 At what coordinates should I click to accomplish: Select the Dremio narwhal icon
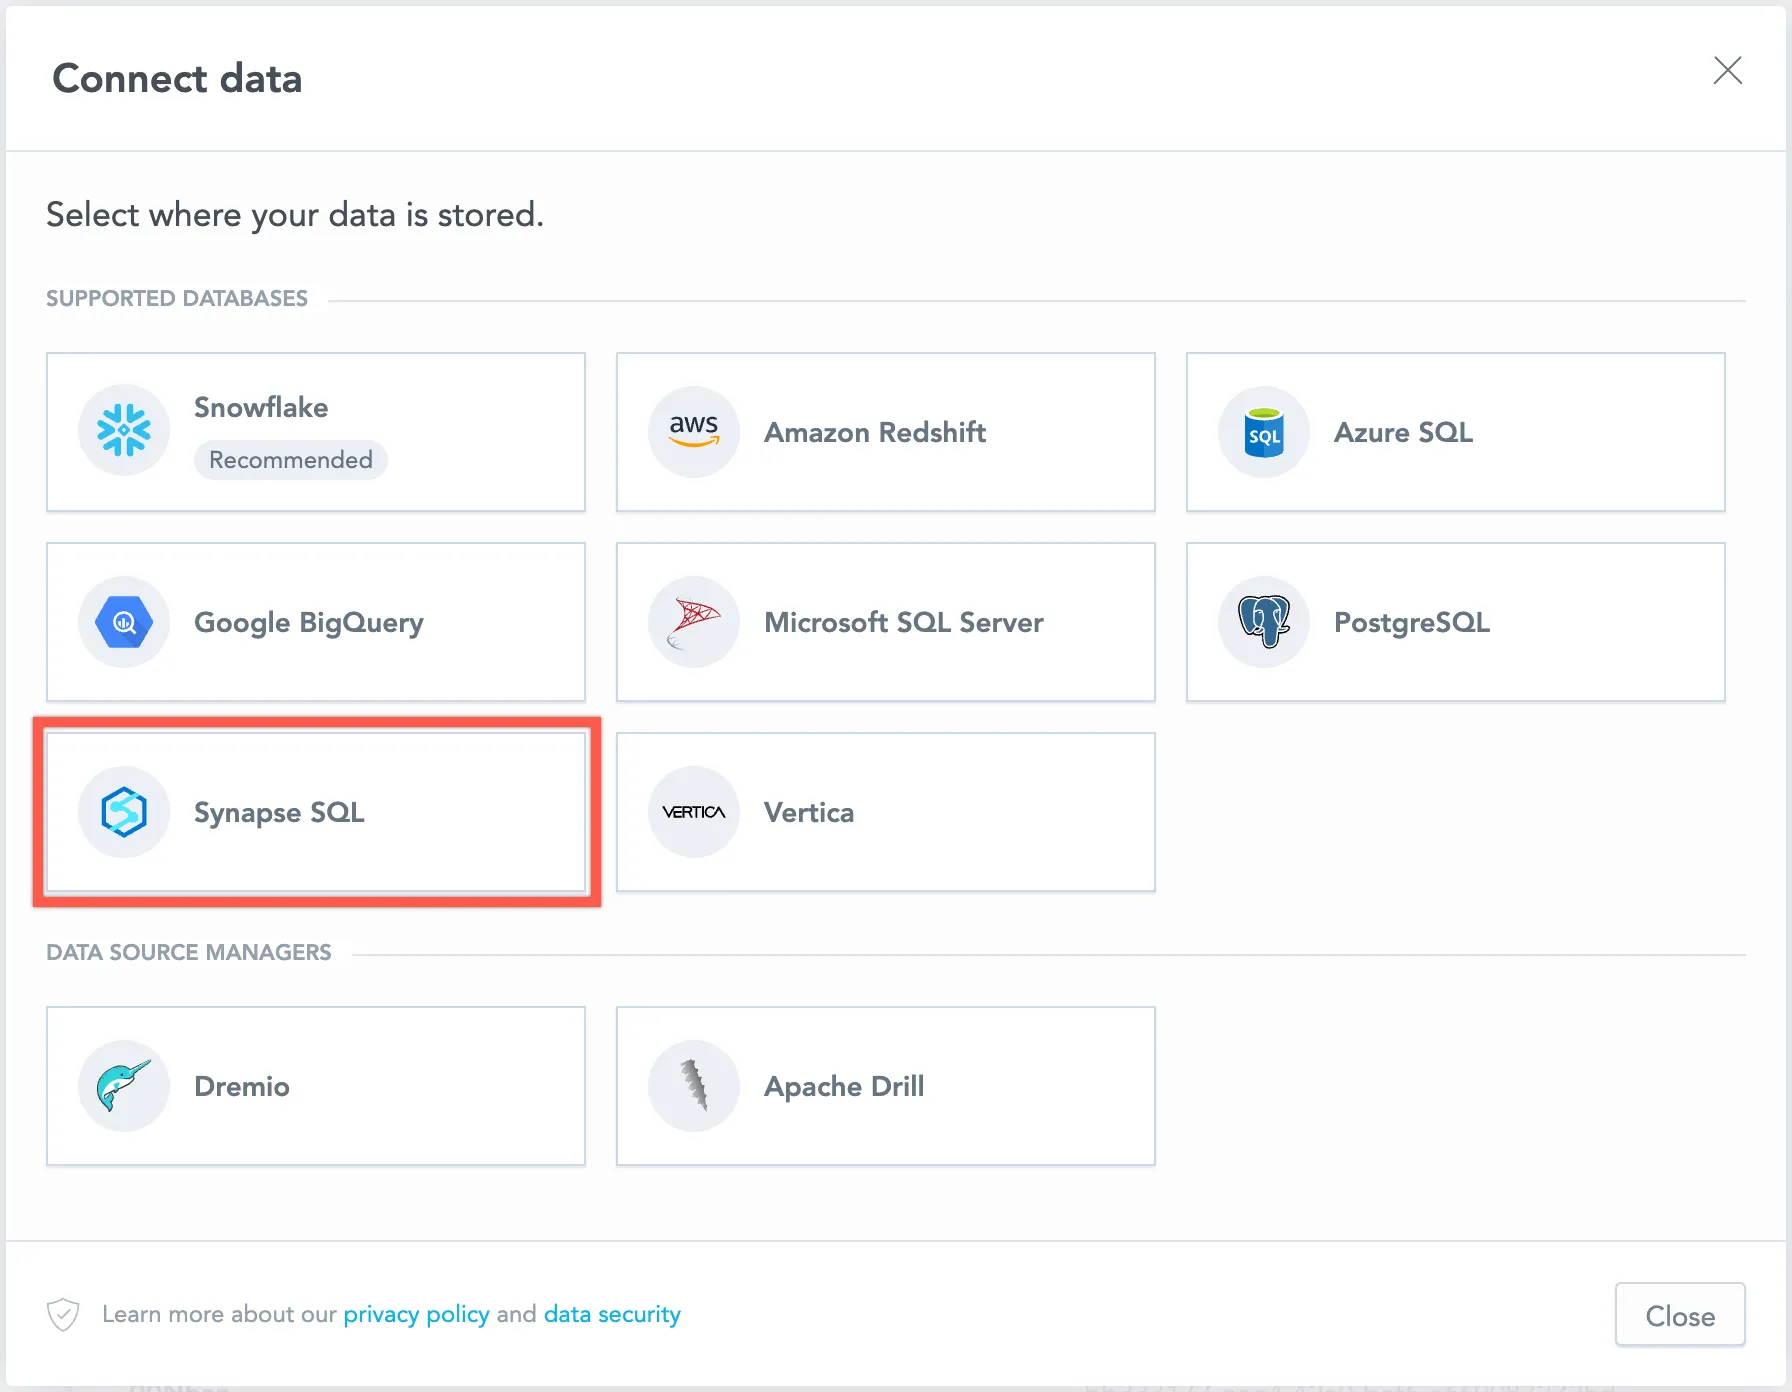click(x=124, y=1086)
